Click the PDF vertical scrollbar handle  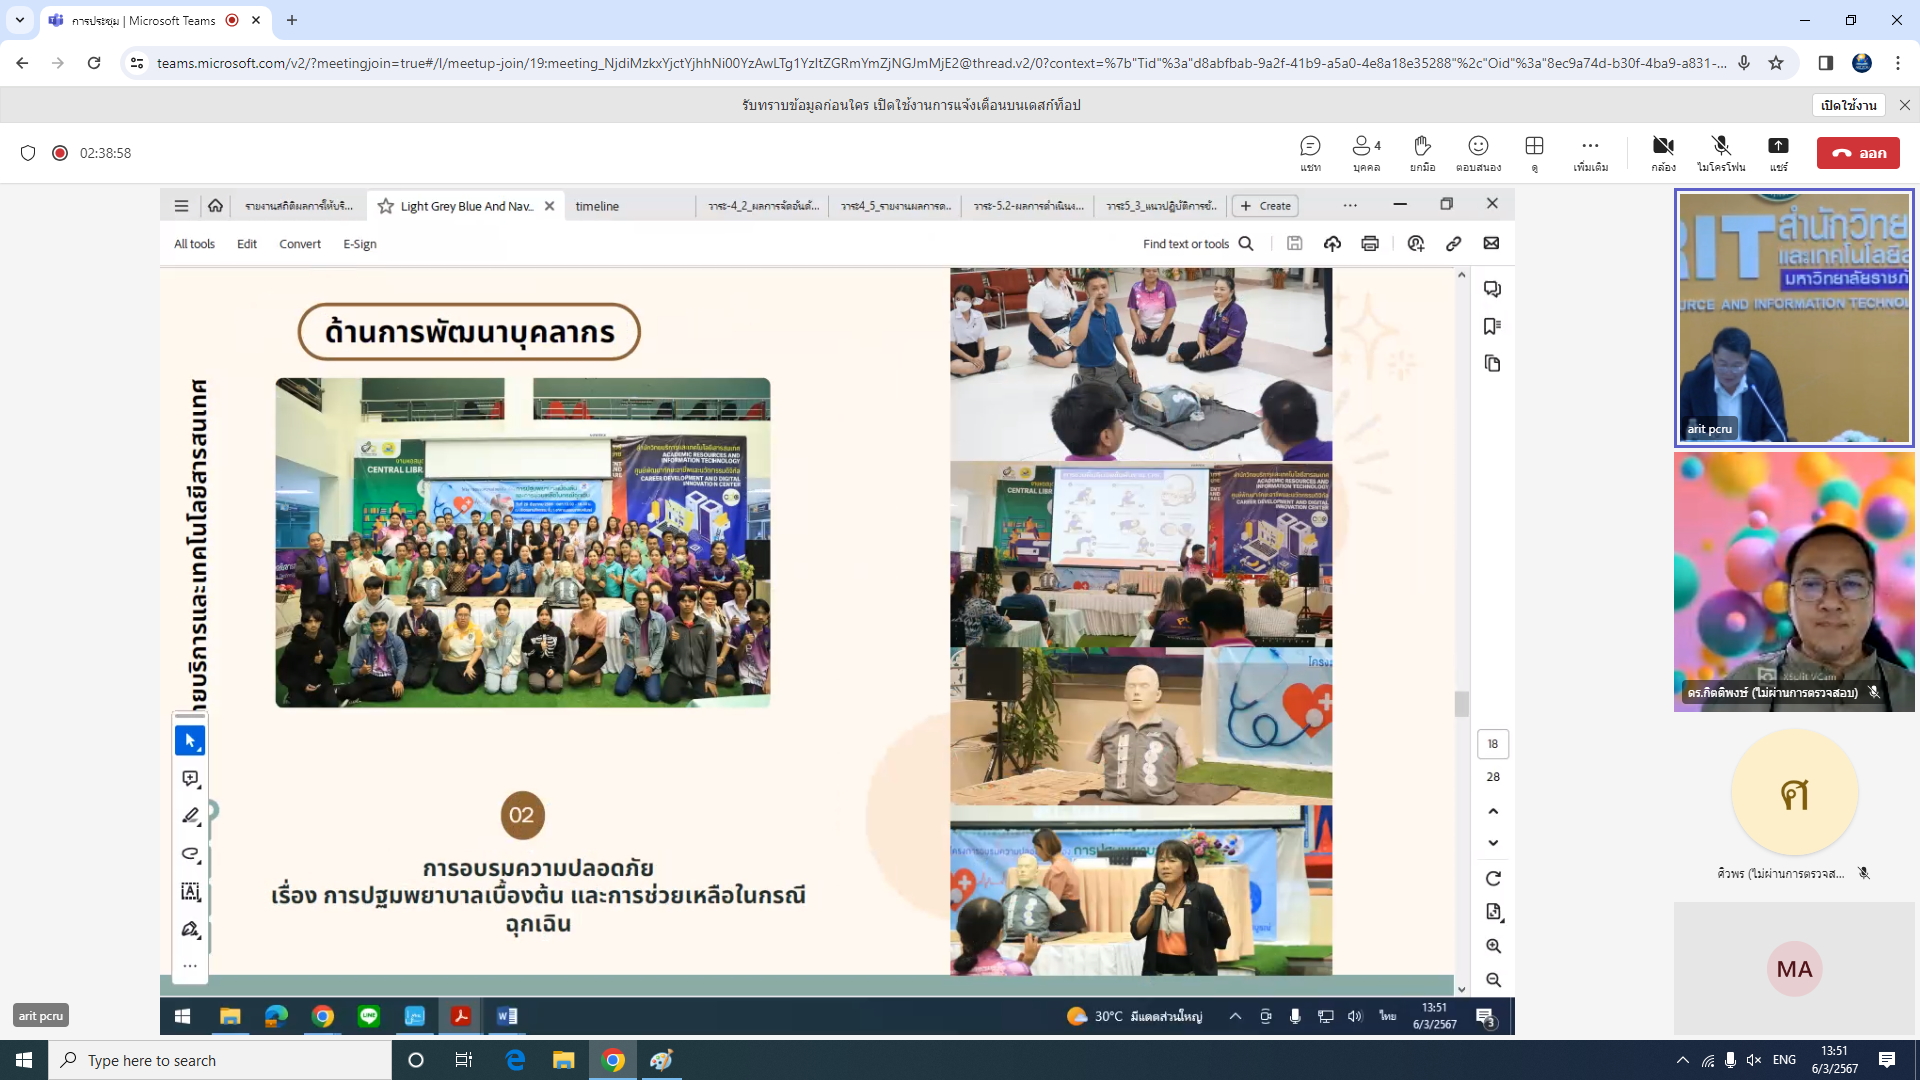click(x=1461, y=704)
